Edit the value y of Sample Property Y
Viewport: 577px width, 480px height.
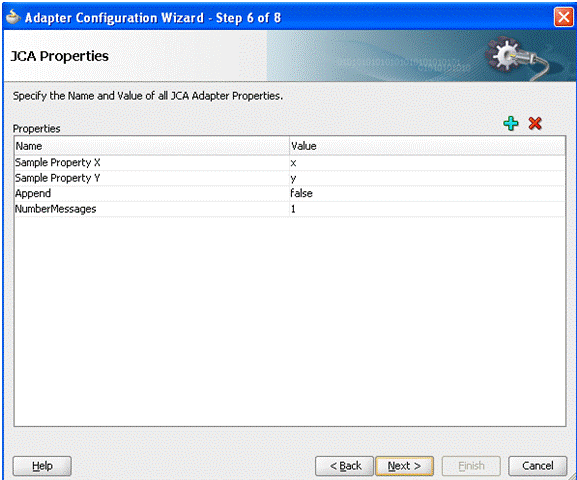(427, 178)
